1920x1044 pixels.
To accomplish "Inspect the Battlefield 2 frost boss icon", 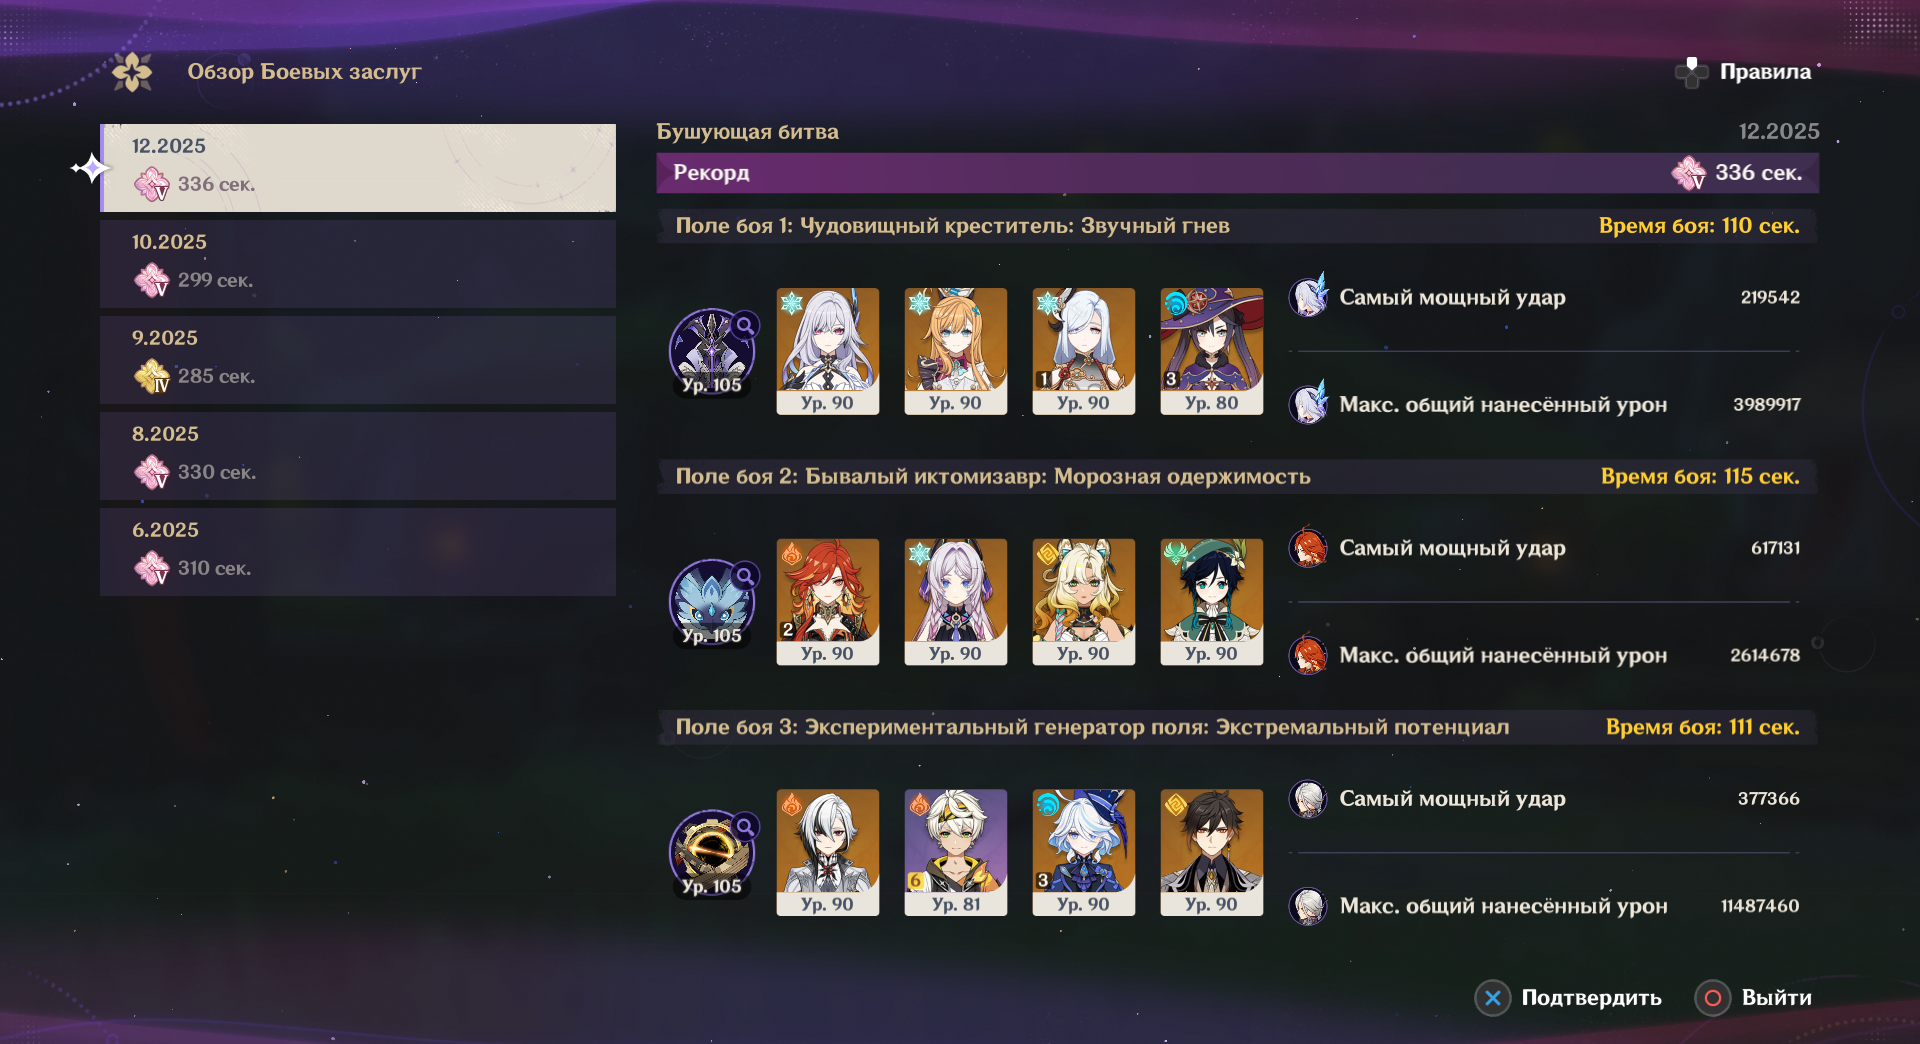I will (712, 603).
